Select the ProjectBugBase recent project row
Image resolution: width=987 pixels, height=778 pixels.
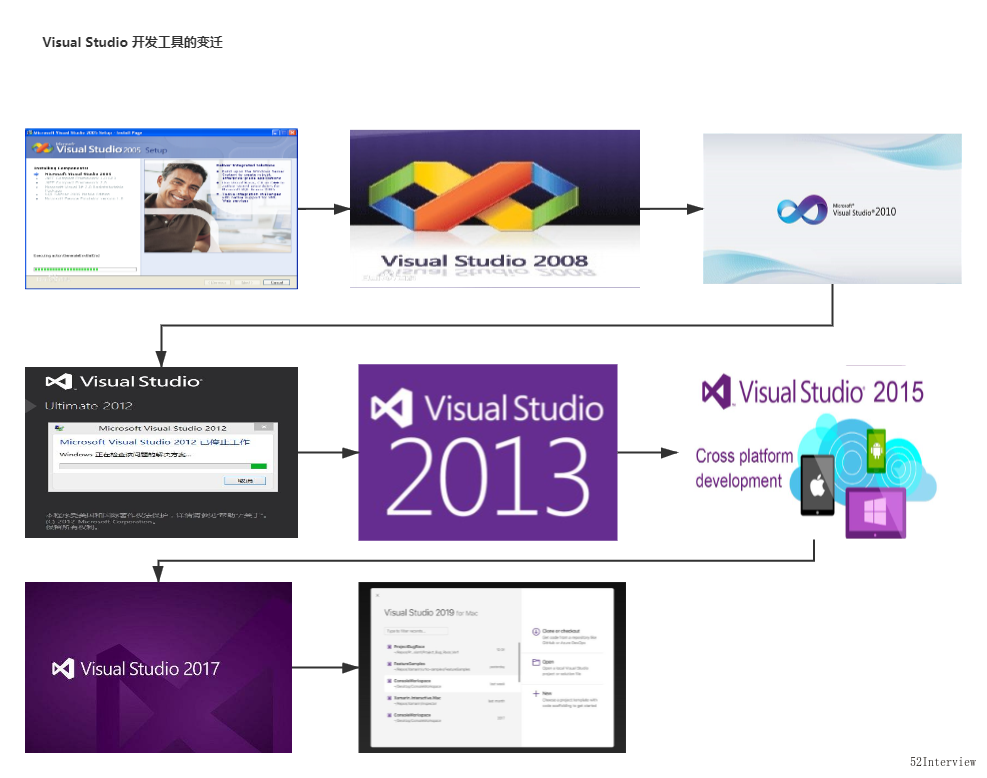pyautogui.click(x=451, y=650)
